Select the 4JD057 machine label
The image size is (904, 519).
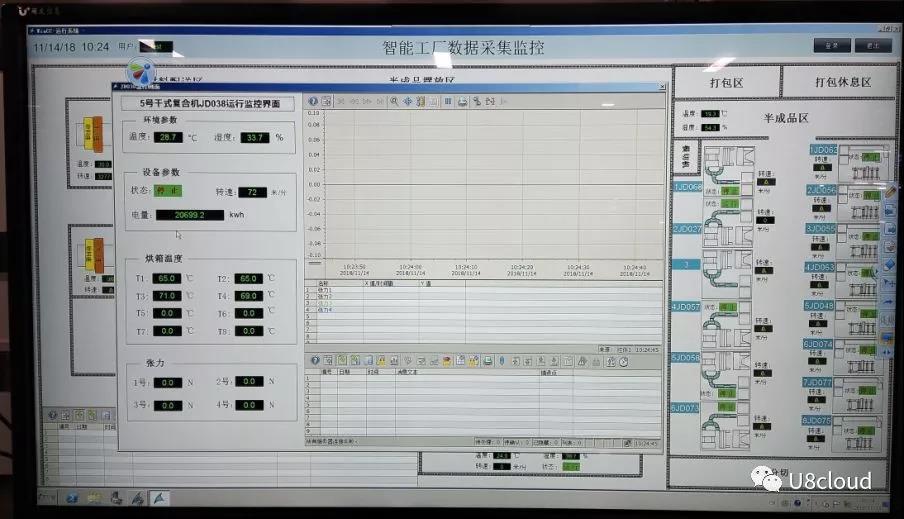pyautogui.click(x=687, y=307)
